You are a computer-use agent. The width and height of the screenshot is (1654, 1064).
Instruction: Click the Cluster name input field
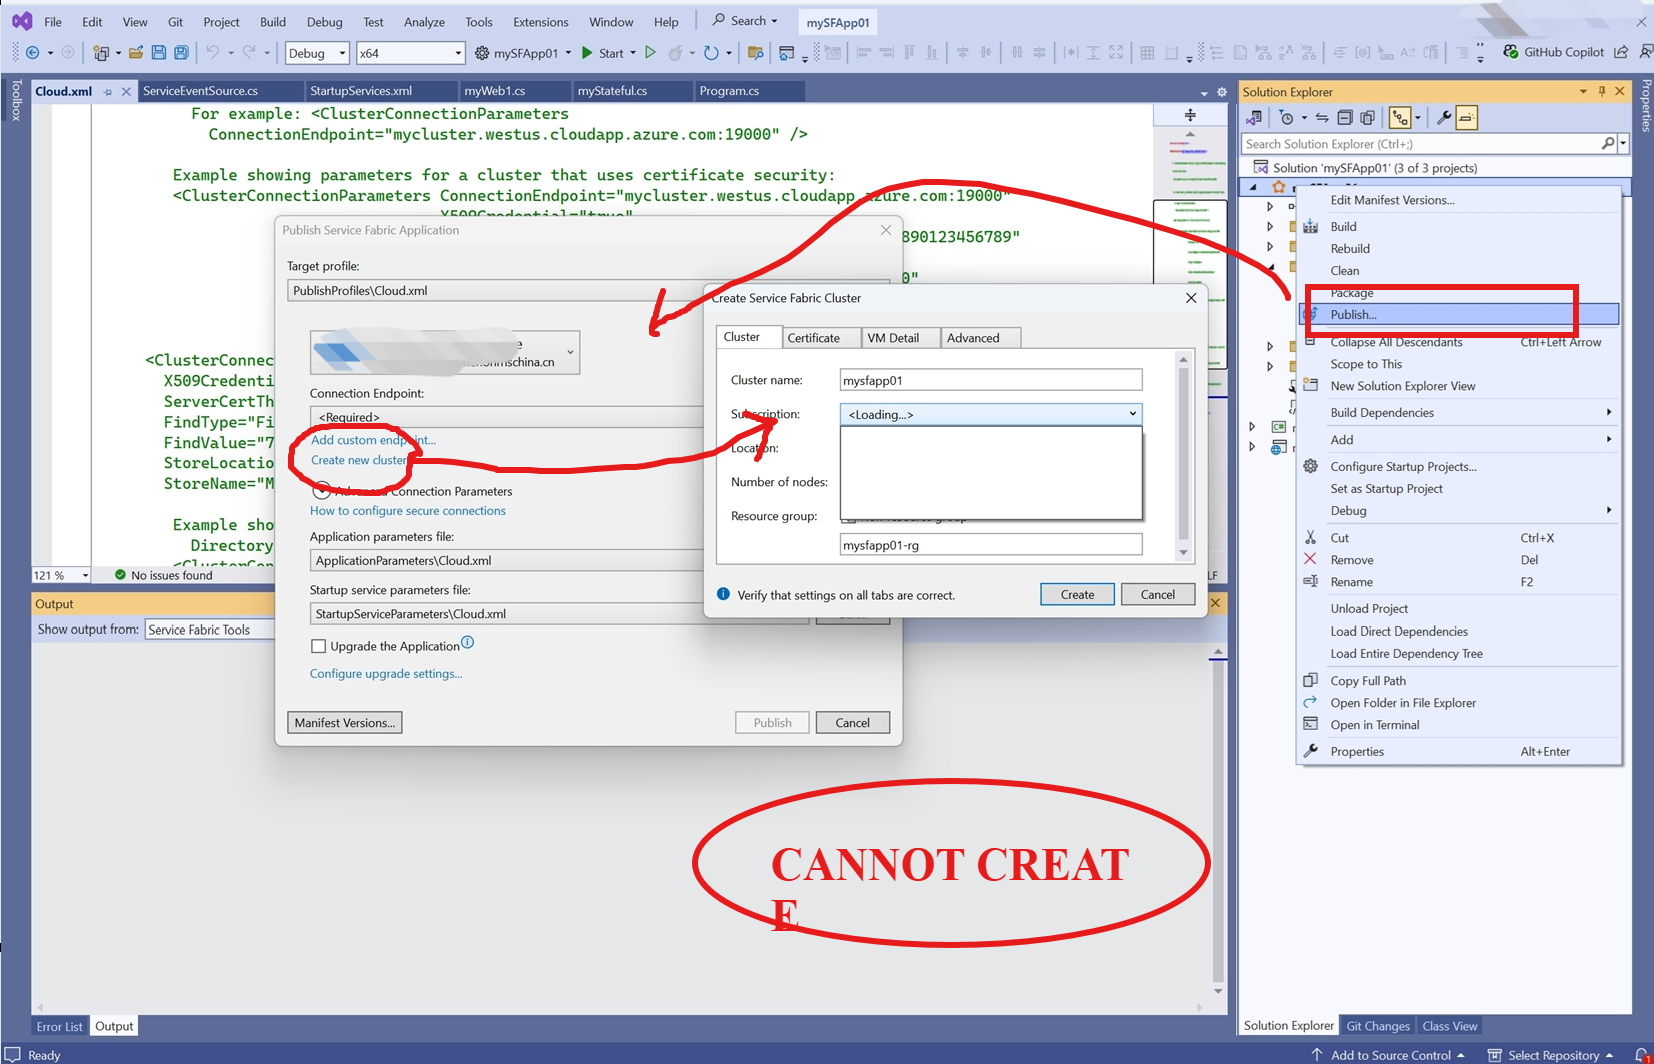(990, 381)
